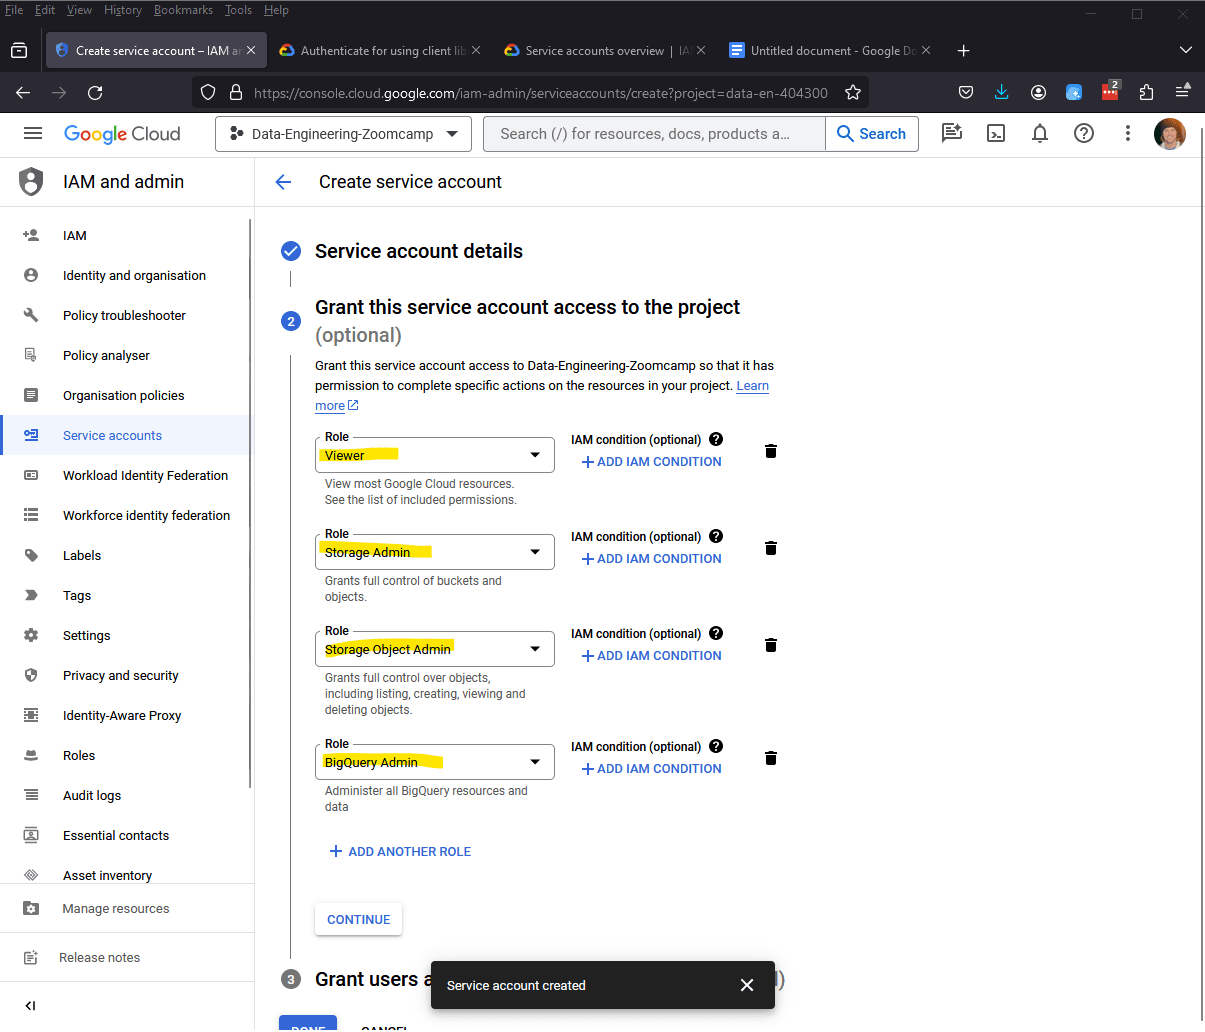Open Policy troubleshooter in sidebar
Screen dimensions: 1205x1032
pos(126,316)
